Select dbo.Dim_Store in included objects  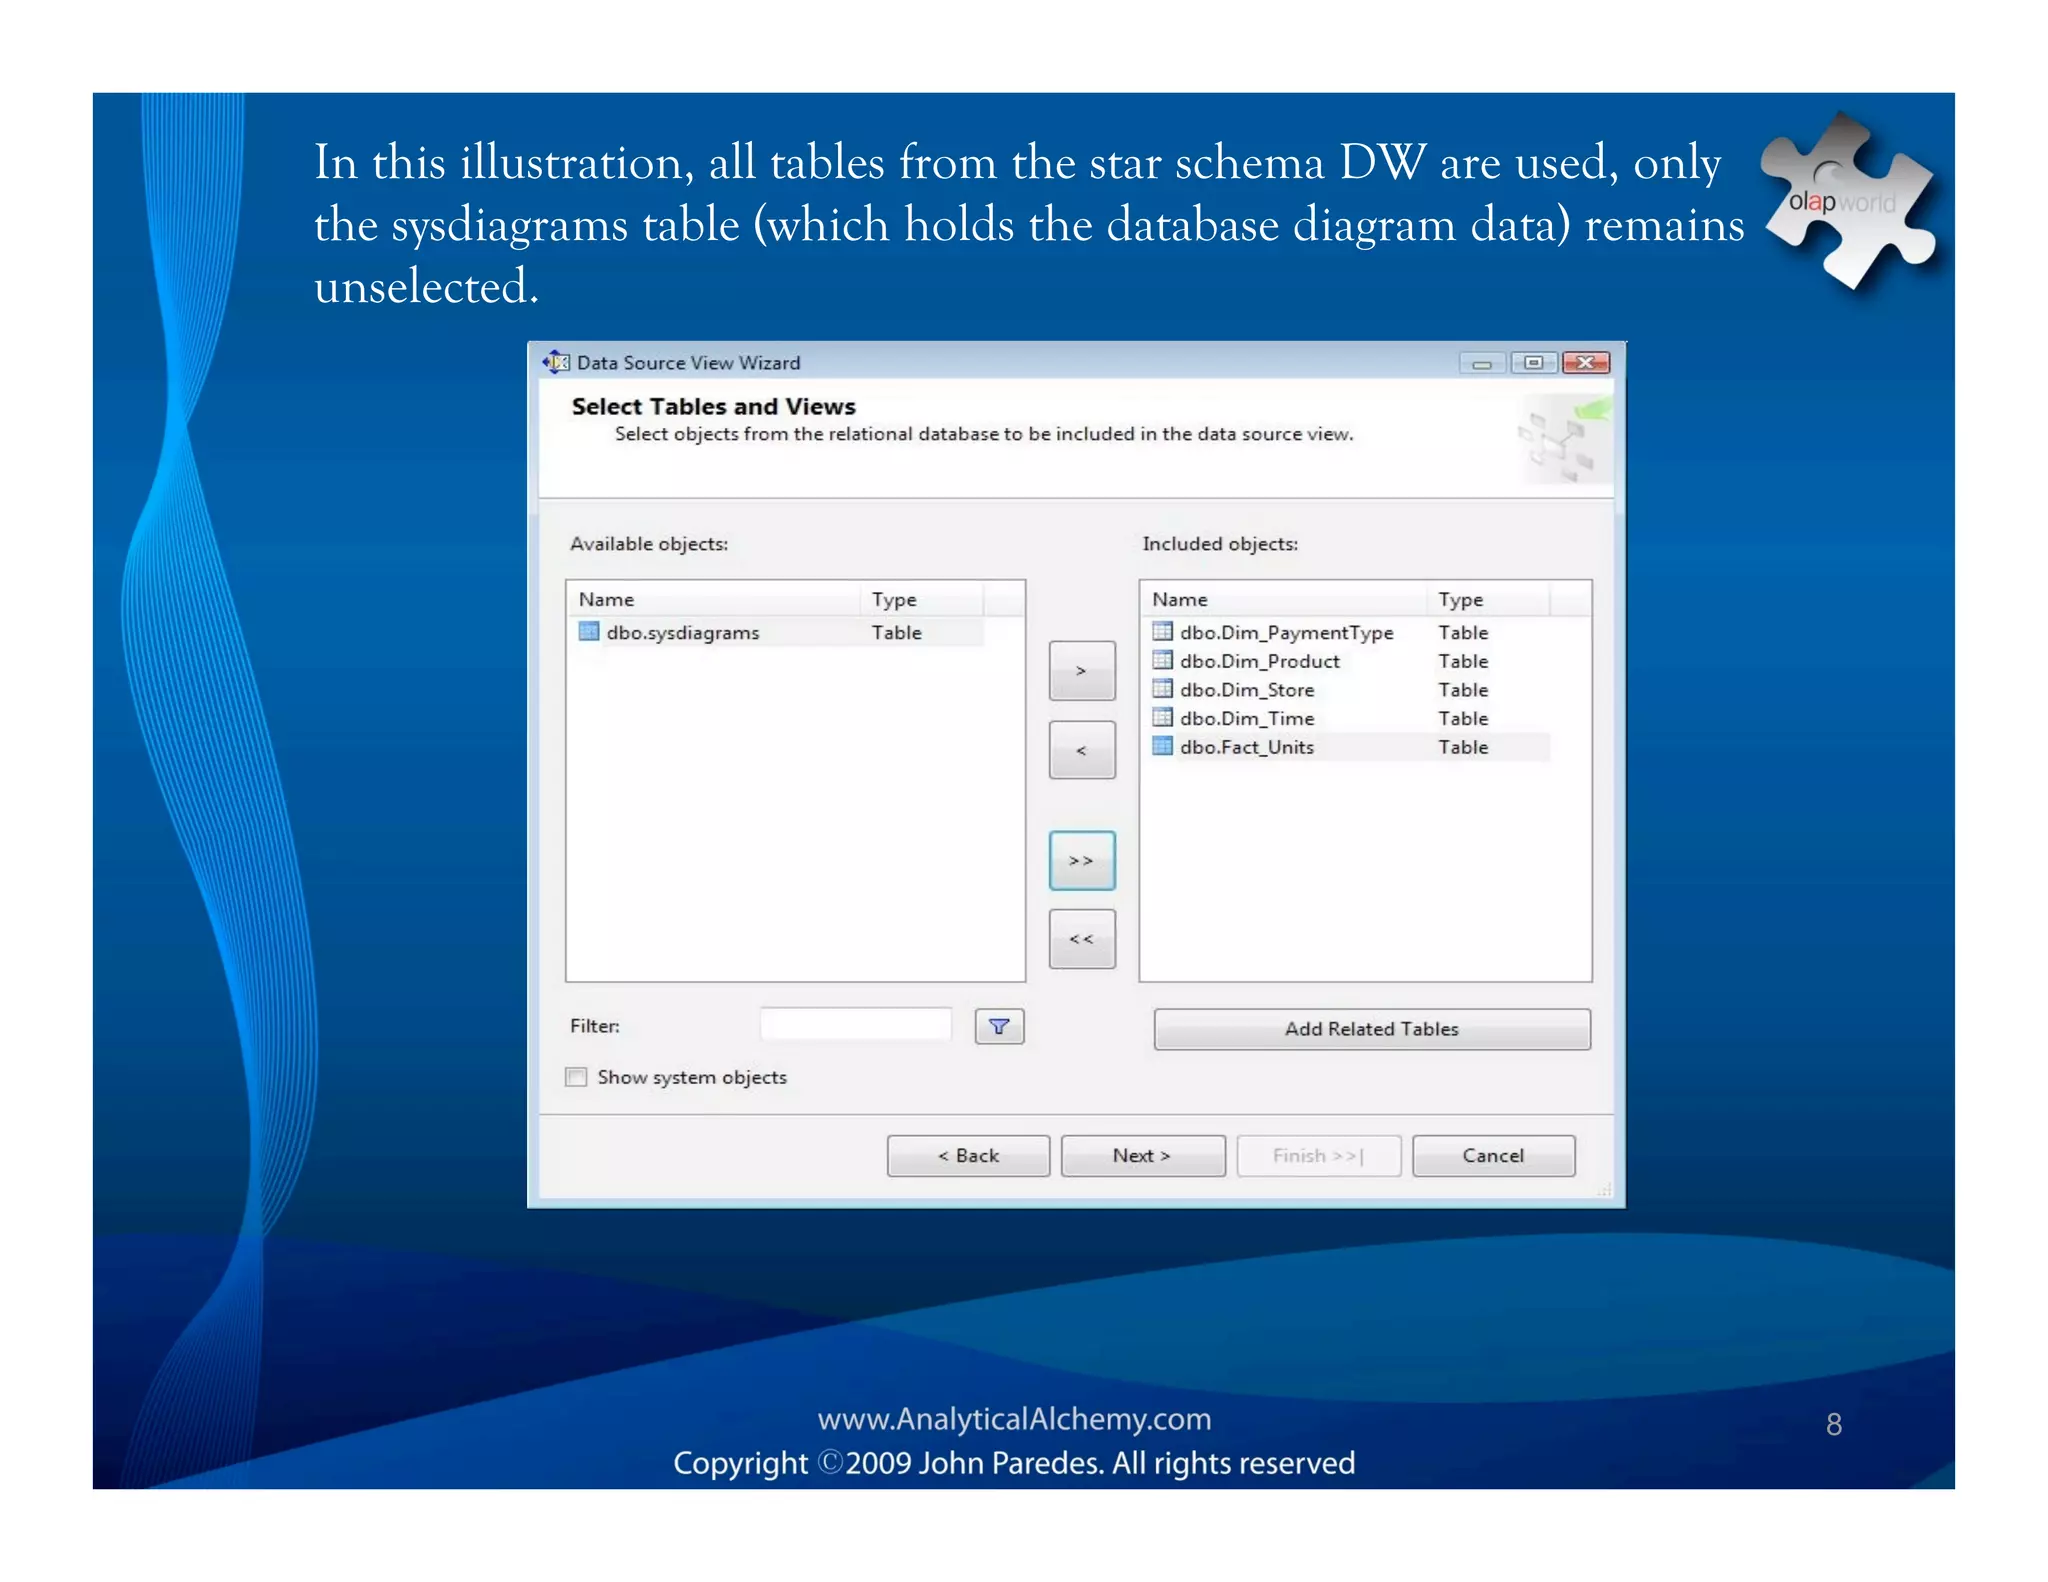[1246, 690]
